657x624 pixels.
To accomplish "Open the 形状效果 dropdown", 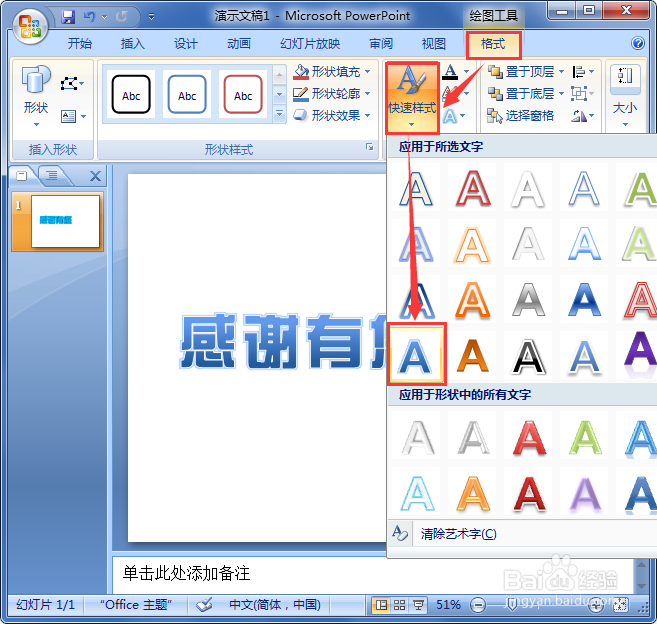I will click(x=332, y=115).
